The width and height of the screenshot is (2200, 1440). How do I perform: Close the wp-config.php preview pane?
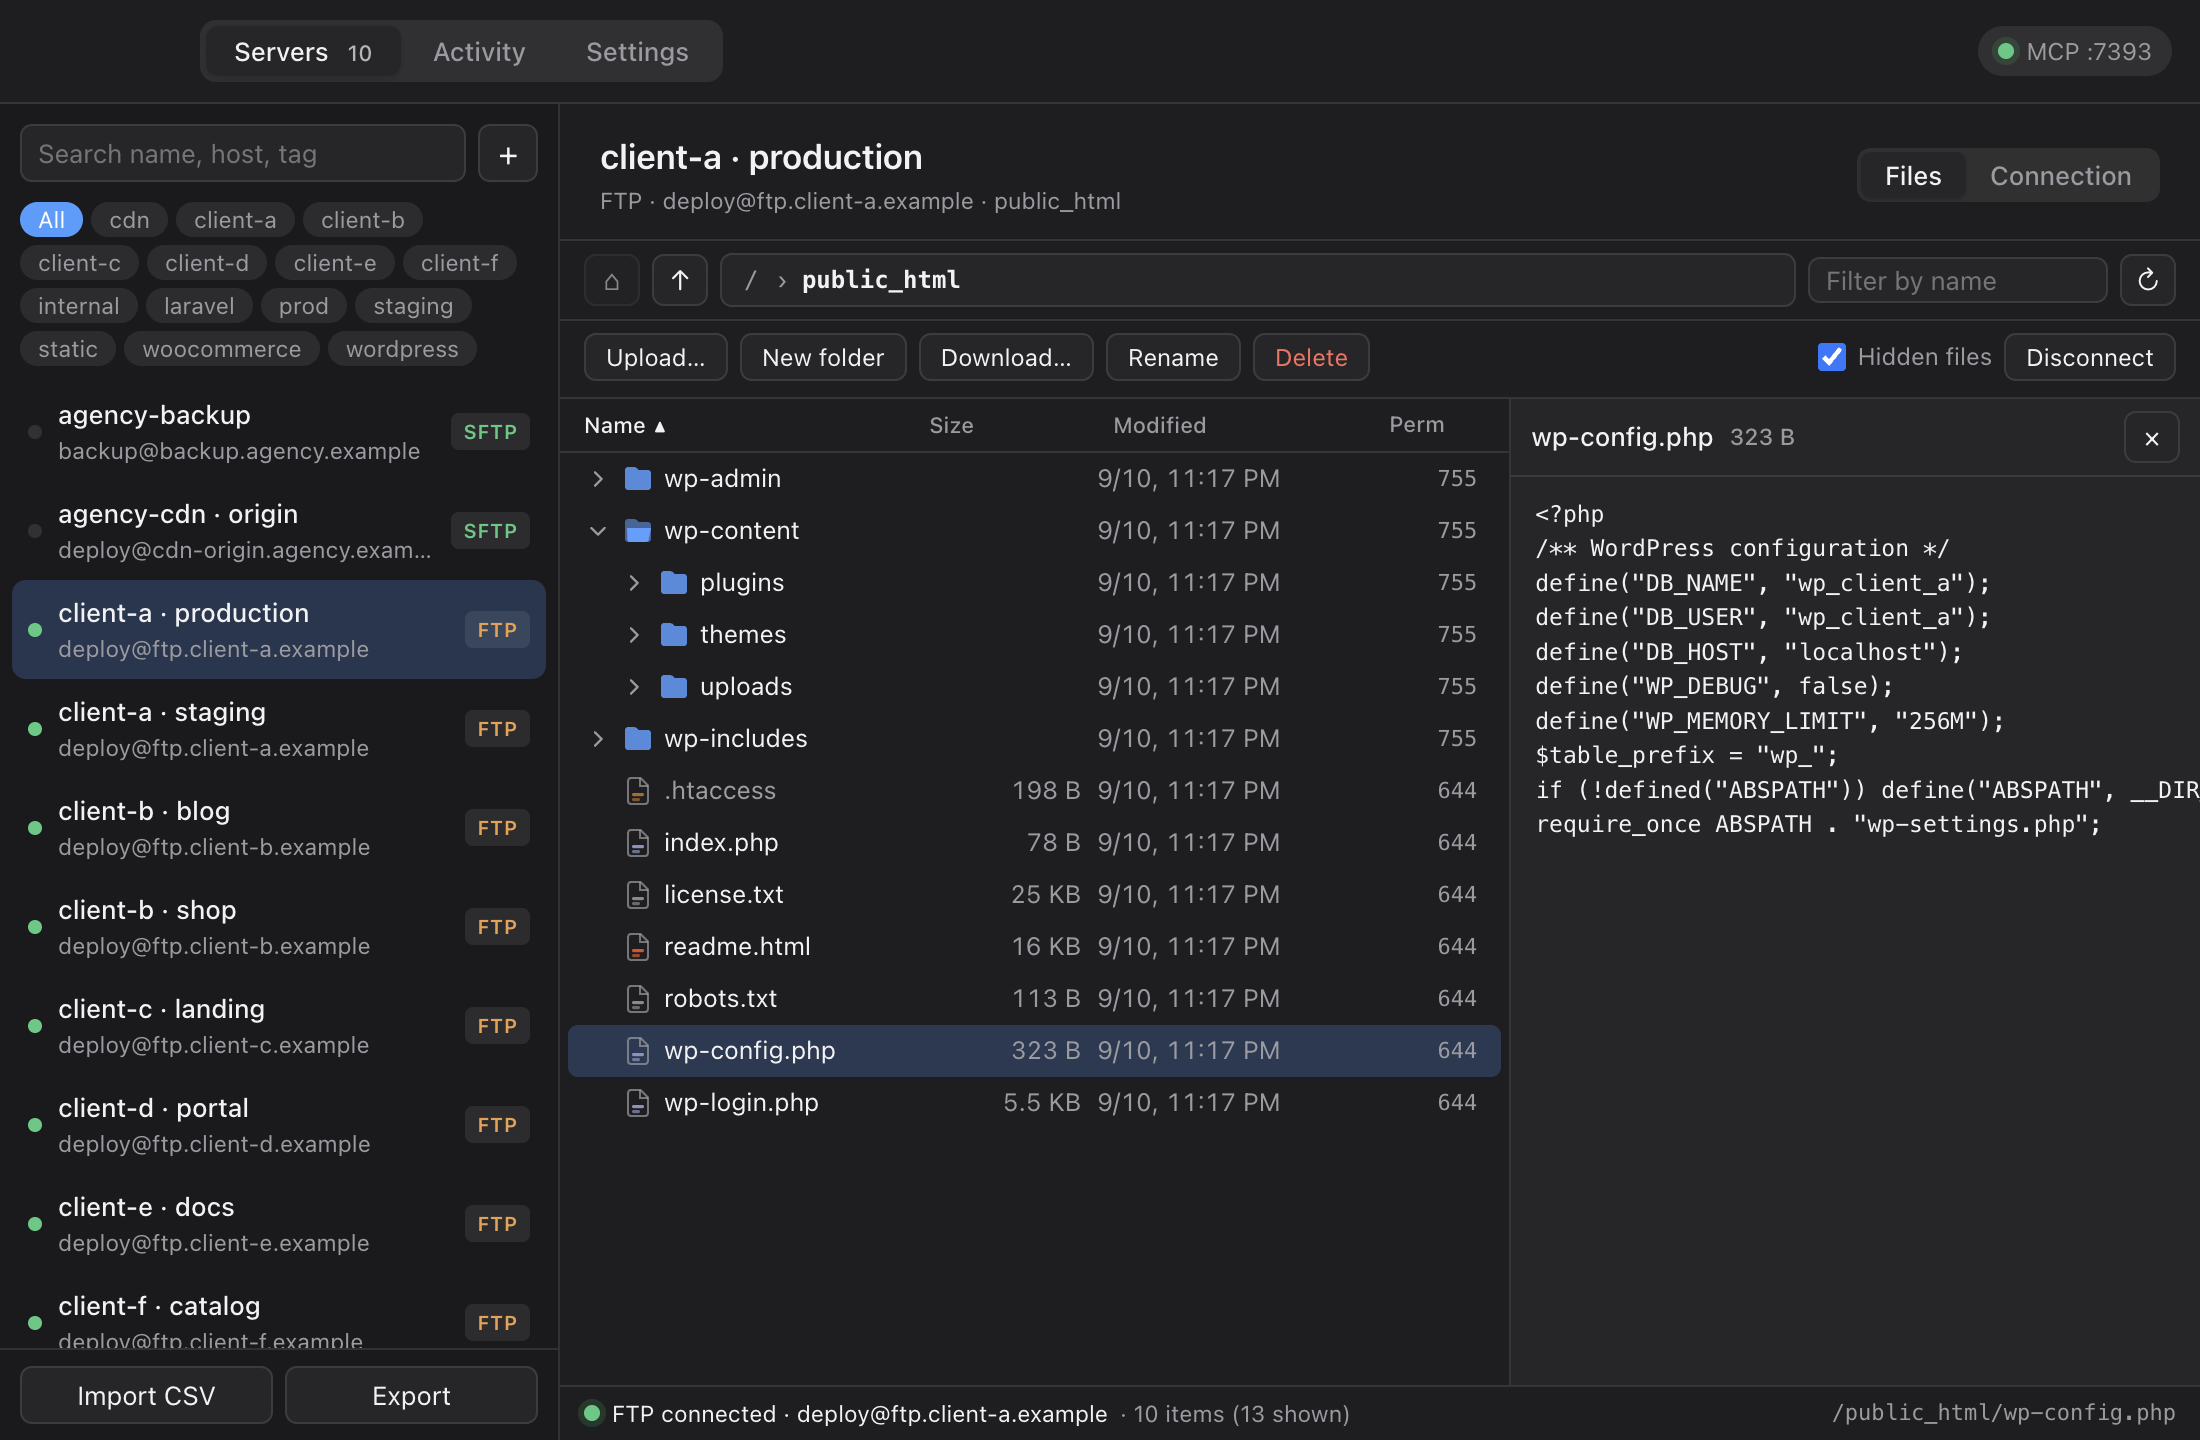(x=2152, y=438)
